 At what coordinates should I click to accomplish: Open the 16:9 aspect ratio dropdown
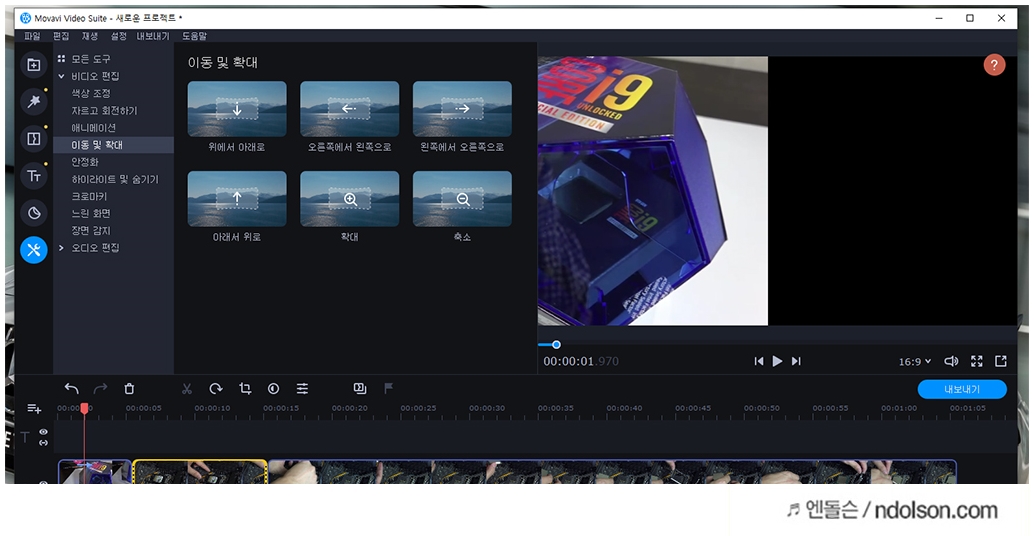[915, 361]
